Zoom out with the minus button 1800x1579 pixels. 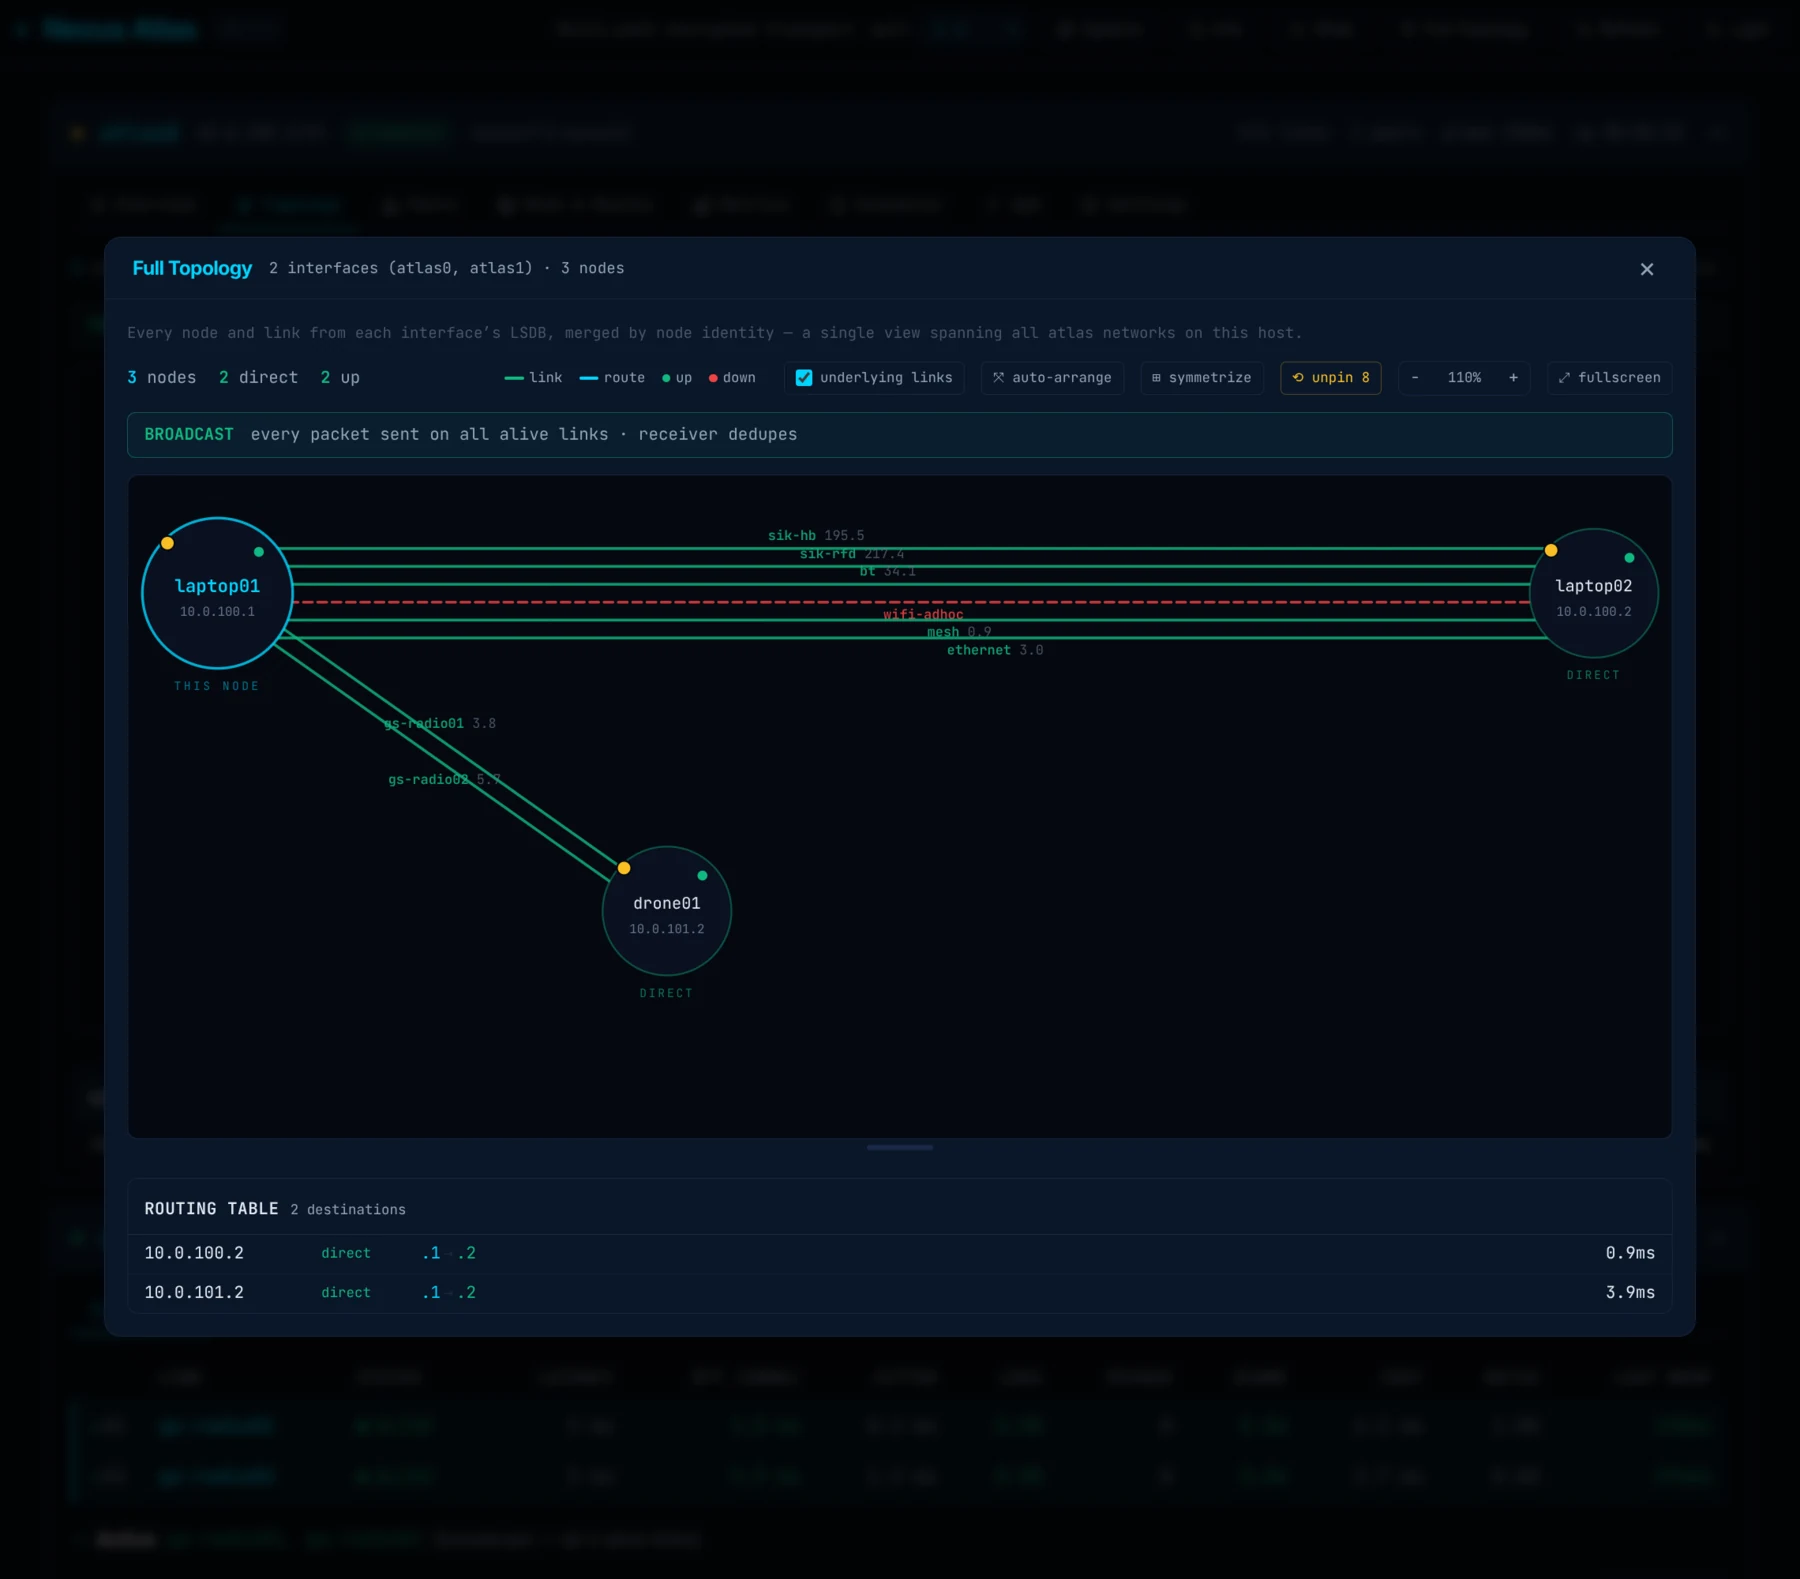coord(1415,378)
